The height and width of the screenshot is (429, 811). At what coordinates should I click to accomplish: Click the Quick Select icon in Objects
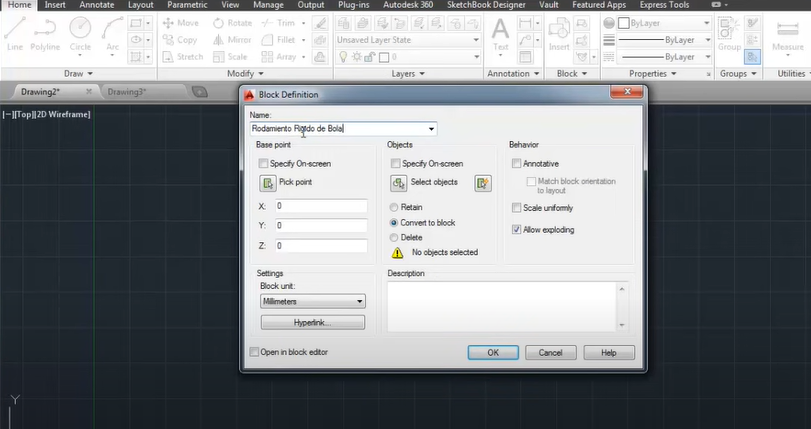pos(483,183)
